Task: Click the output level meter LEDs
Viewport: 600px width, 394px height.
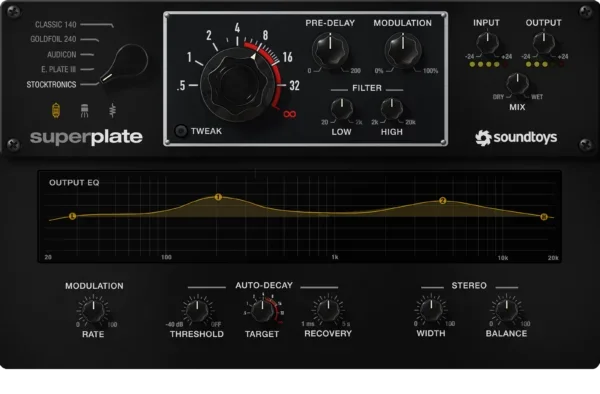Action: pos(545,65)
